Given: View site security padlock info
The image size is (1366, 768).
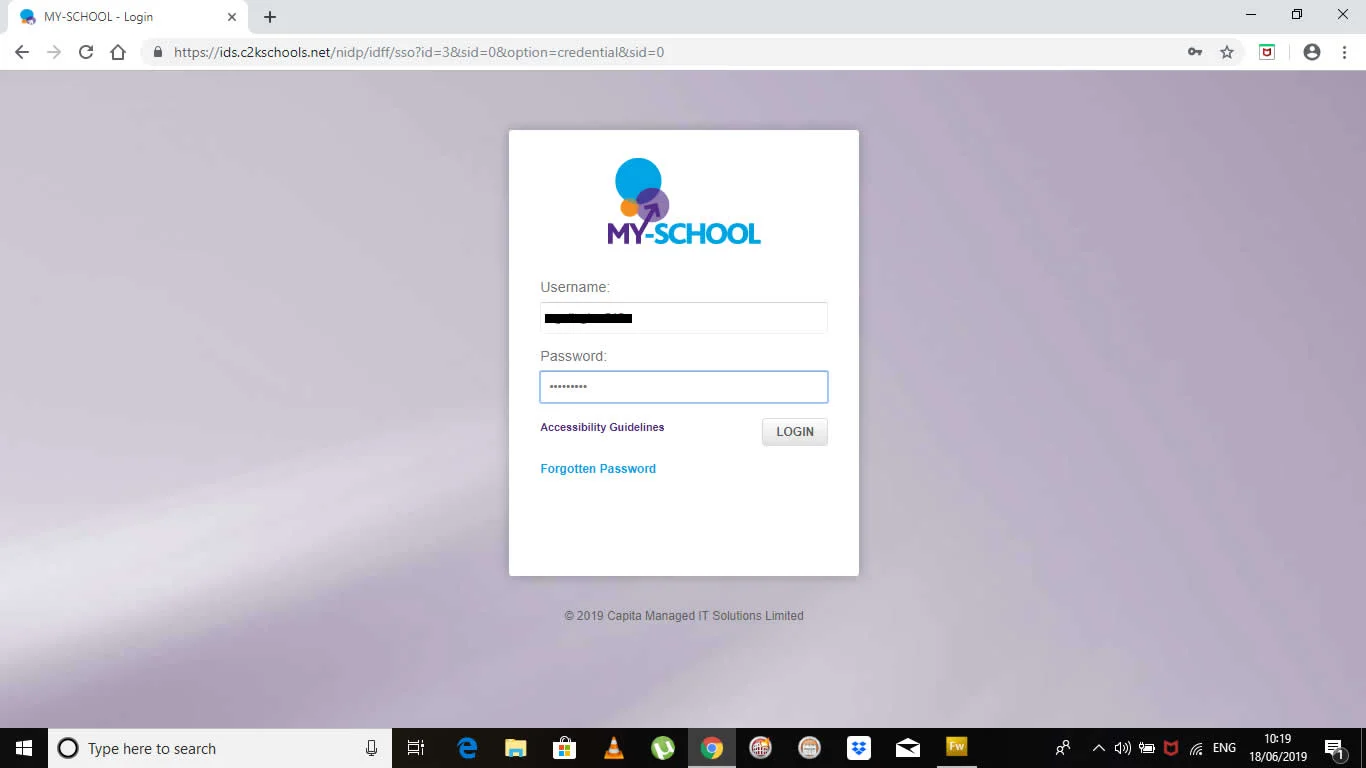Looking at the screenshot, I should (157, 52).
